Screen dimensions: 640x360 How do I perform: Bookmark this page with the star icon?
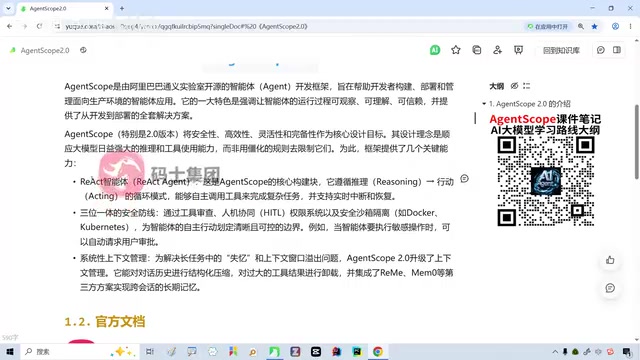click(x=595, y=27)
